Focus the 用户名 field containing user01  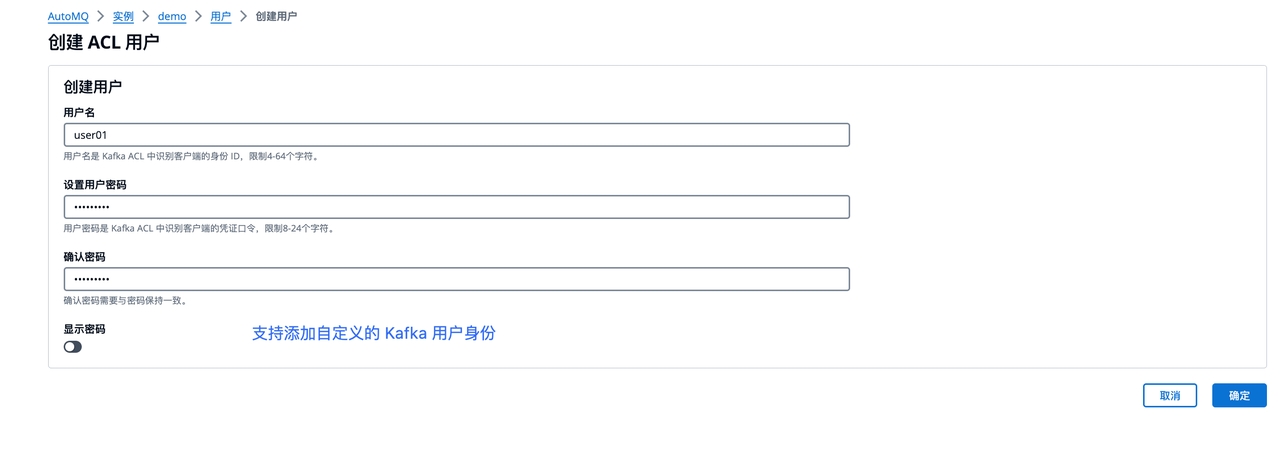[456, 135]
